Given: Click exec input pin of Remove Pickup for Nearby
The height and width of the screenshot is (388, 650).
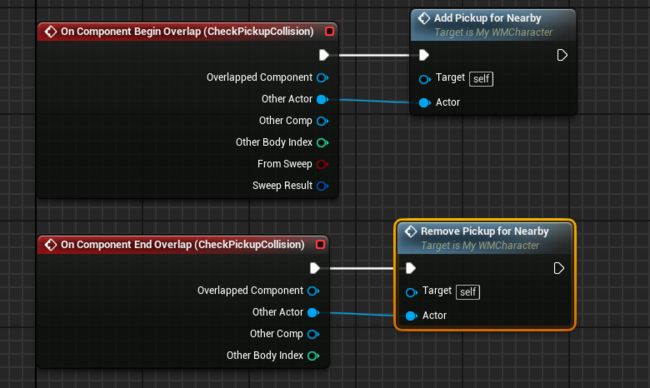Looking at the screenshot, I should tap(410, 268).
